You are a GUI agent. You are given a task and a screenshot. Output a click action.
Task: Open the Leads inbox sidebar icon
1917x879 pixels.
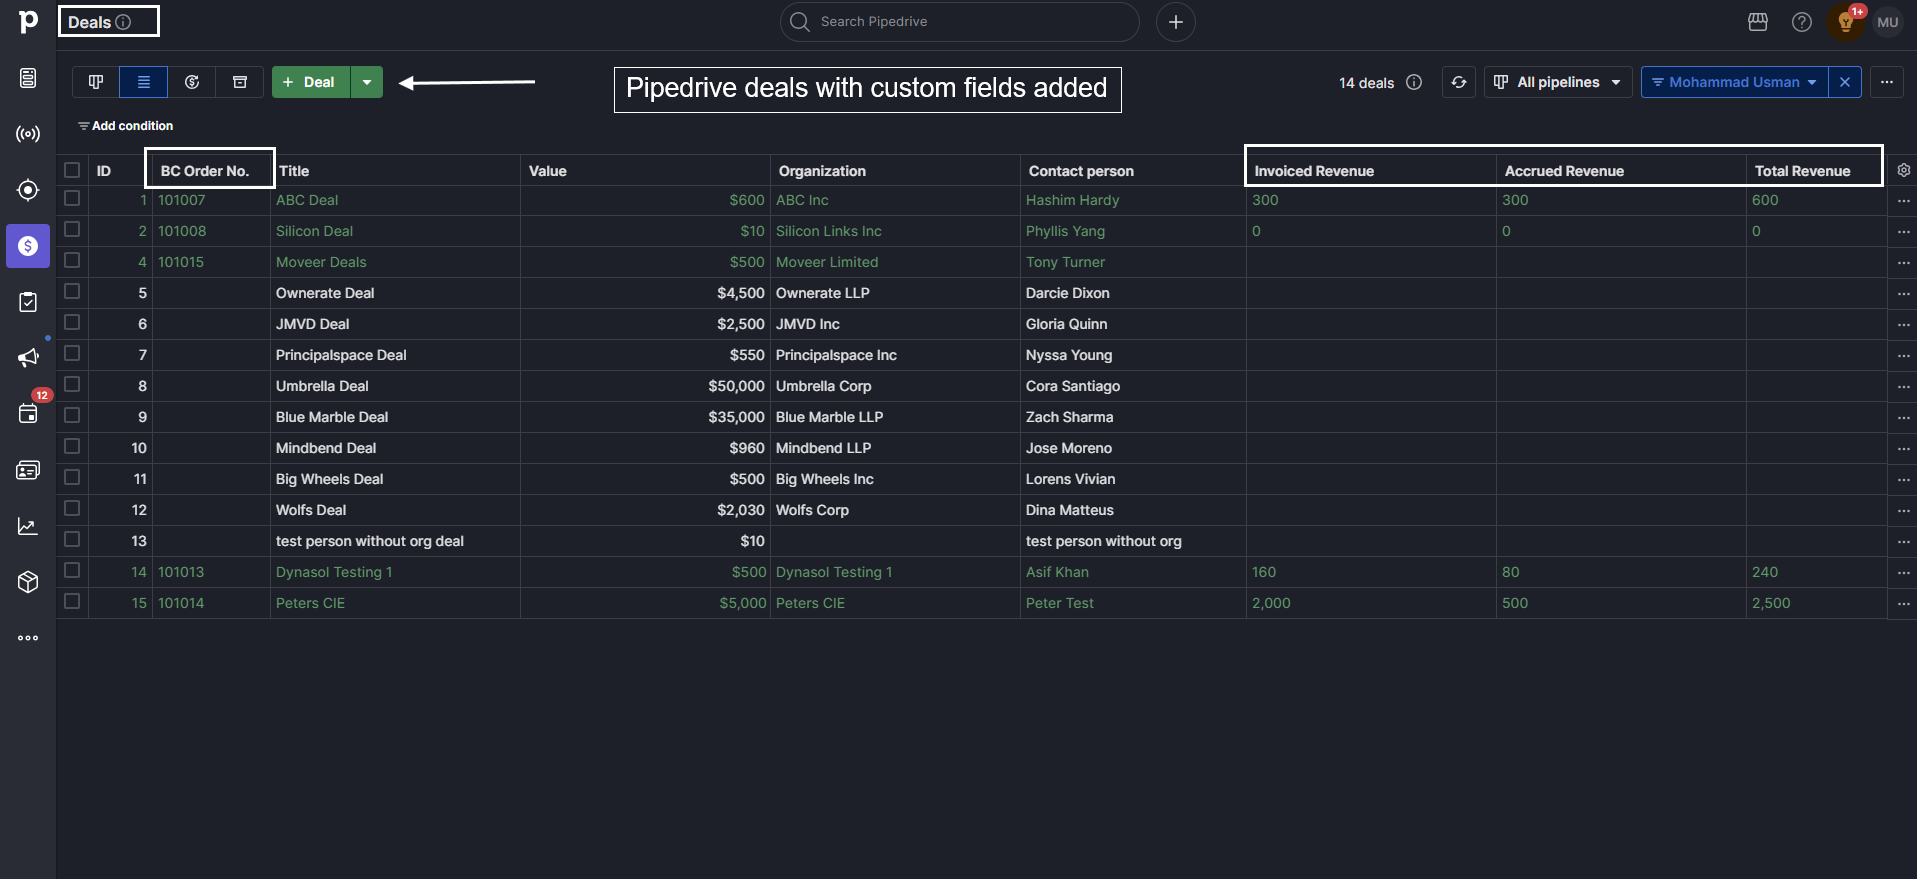pyautogui.click(x=28, y=78)
